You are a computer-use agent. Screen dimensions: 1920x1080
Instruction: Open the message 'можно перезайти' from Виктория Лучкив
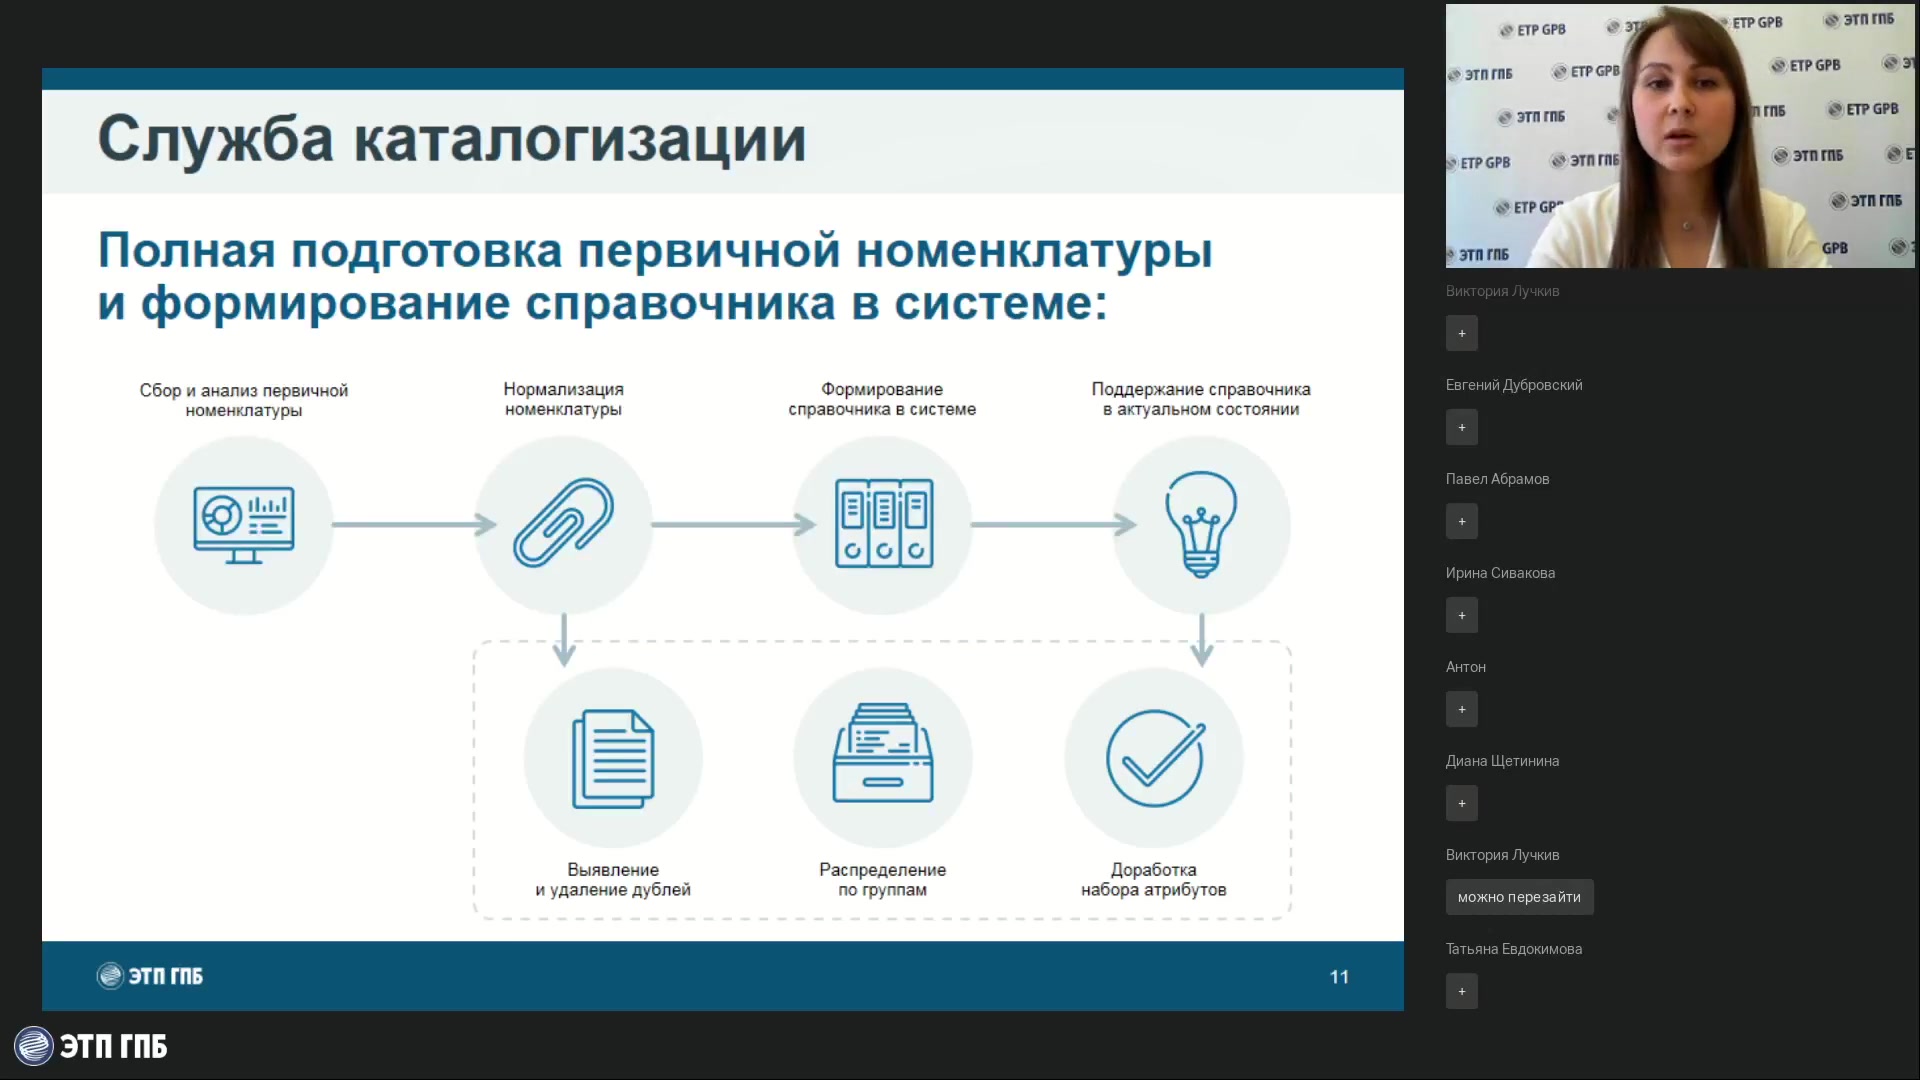coord(1518,897)
